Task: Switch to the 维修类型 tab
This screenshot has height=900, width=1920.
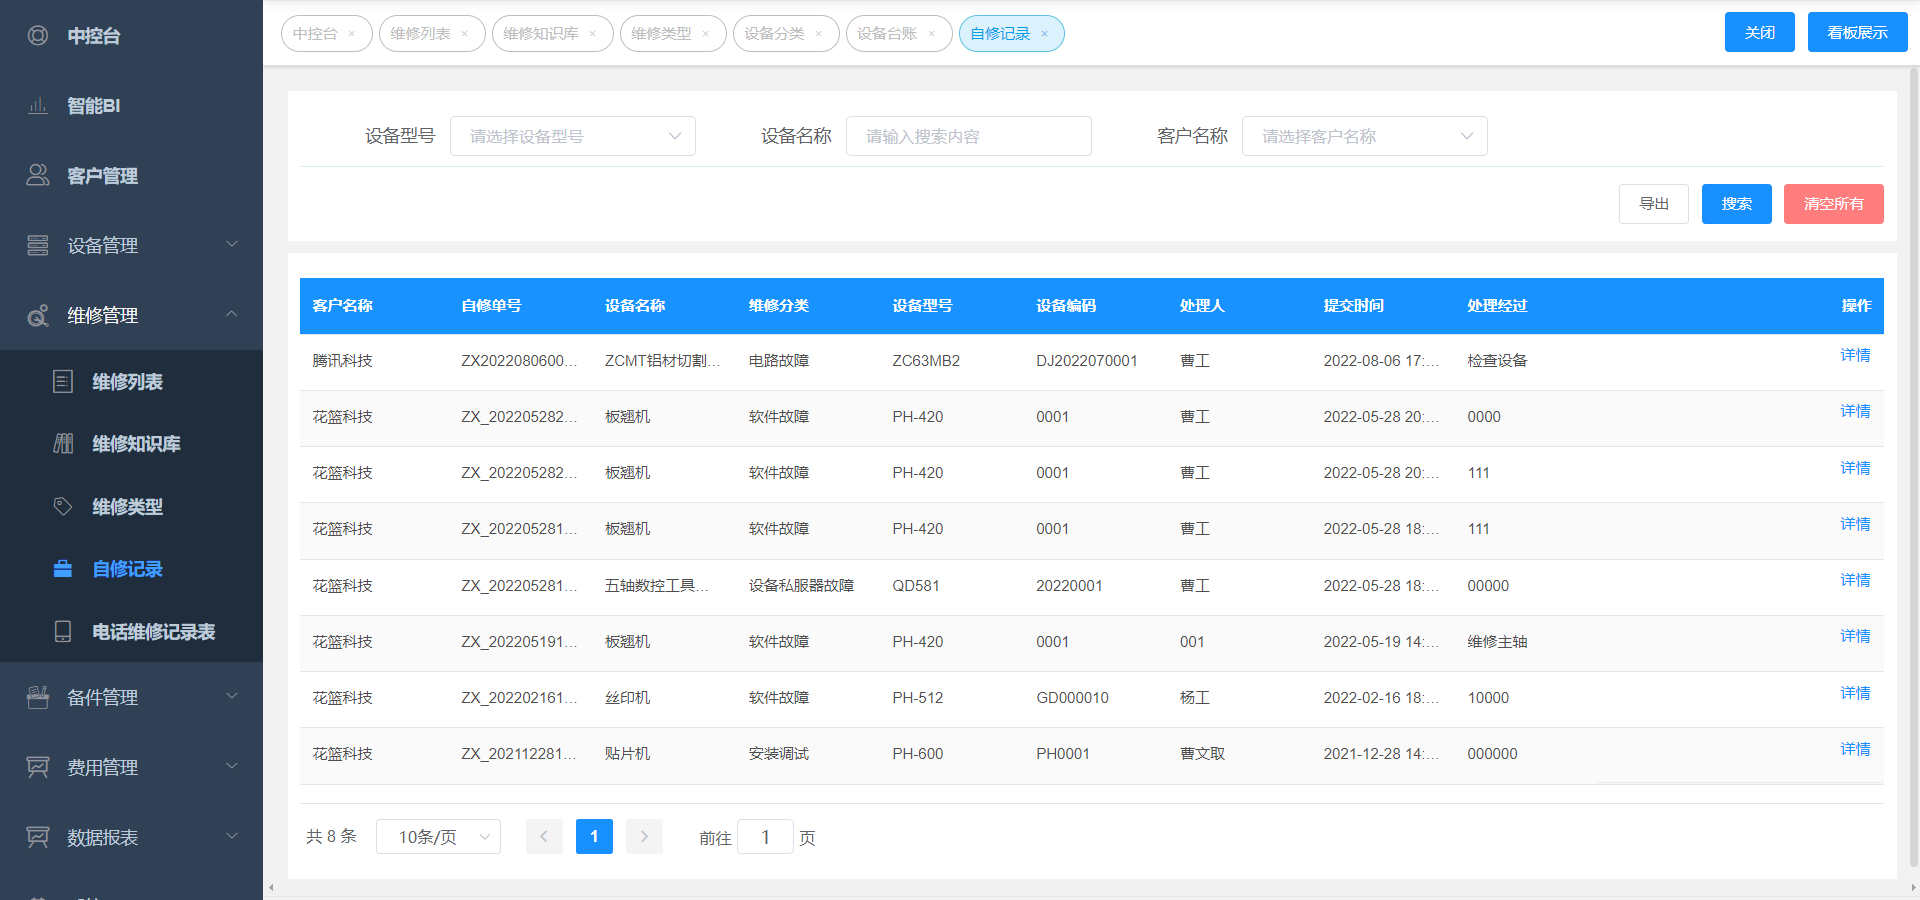Action: 661,34
